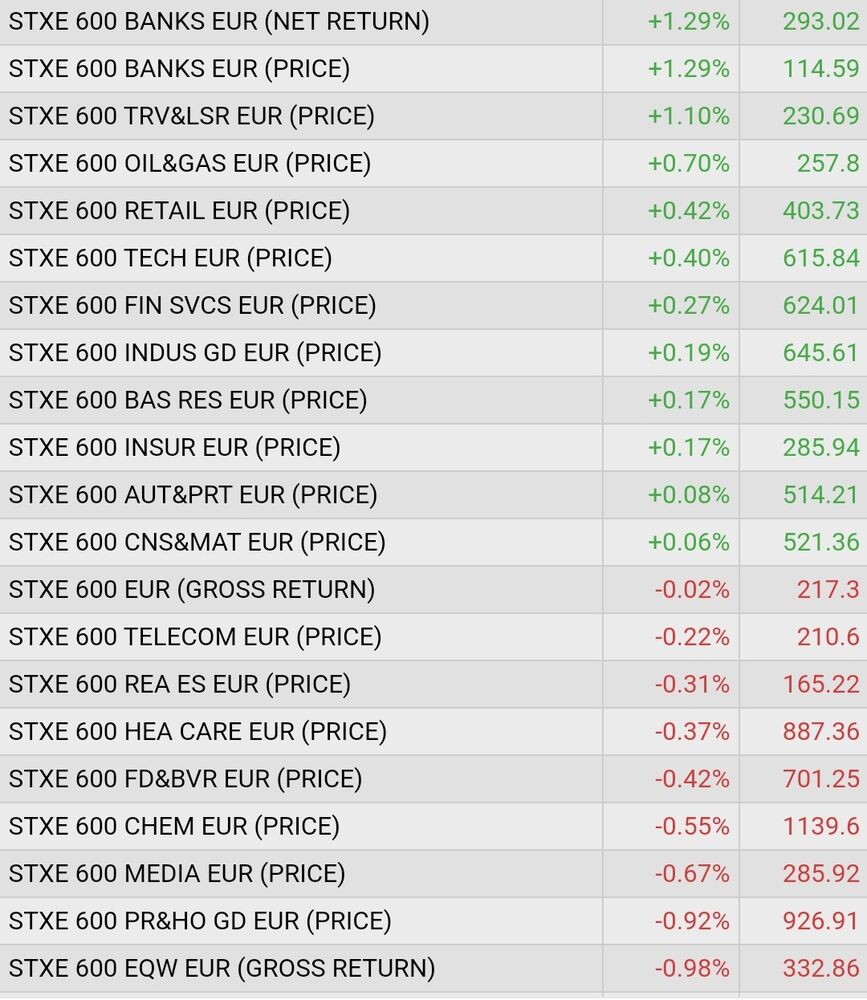Select STXE 600 BAS RES EUR row
This screenshot has width=867, height=1000.
[x=188, y=400]
